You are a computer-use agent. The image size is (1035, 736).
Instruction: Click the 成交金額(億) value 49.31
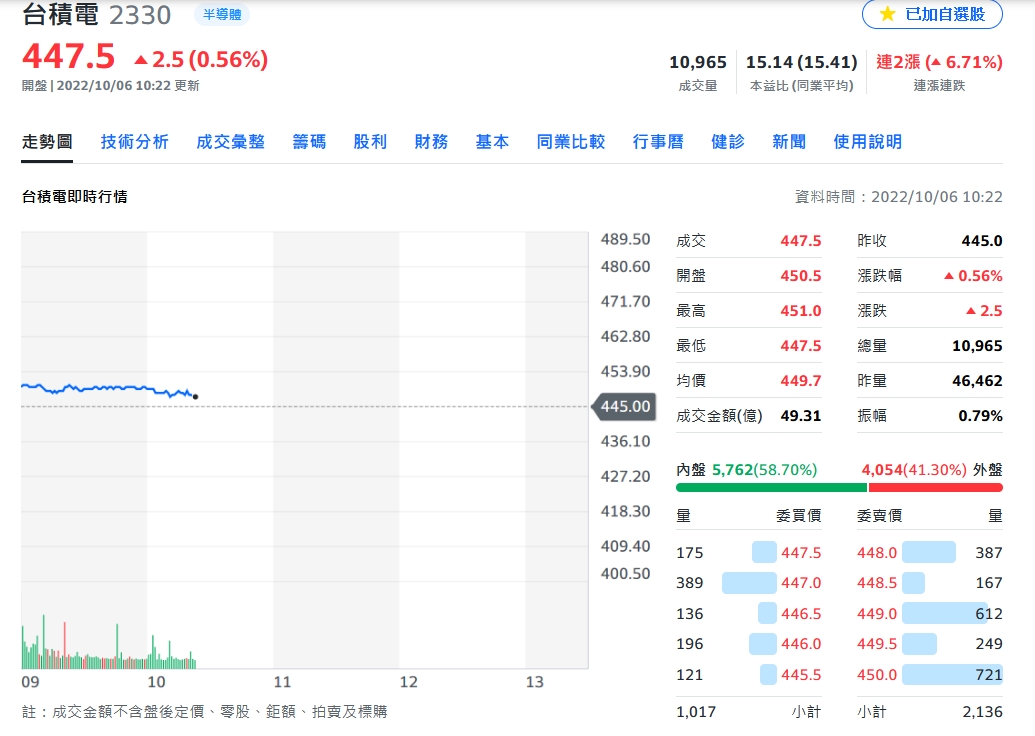click(x=801, y=416)
